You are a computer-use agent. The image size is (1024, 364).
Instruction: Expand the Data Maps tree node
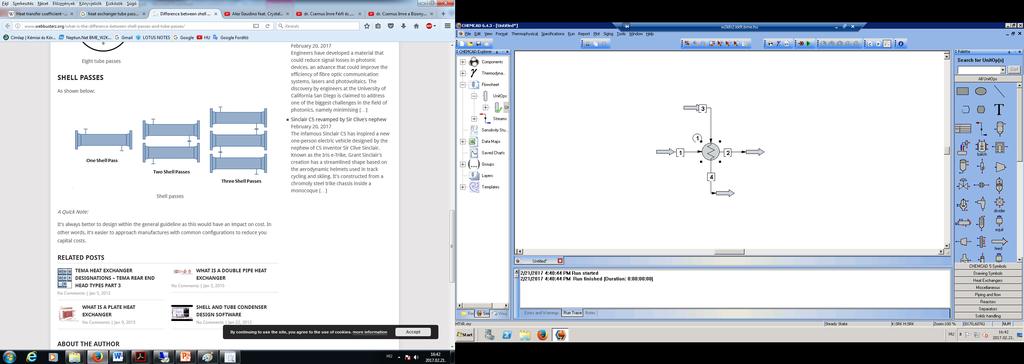463,141
